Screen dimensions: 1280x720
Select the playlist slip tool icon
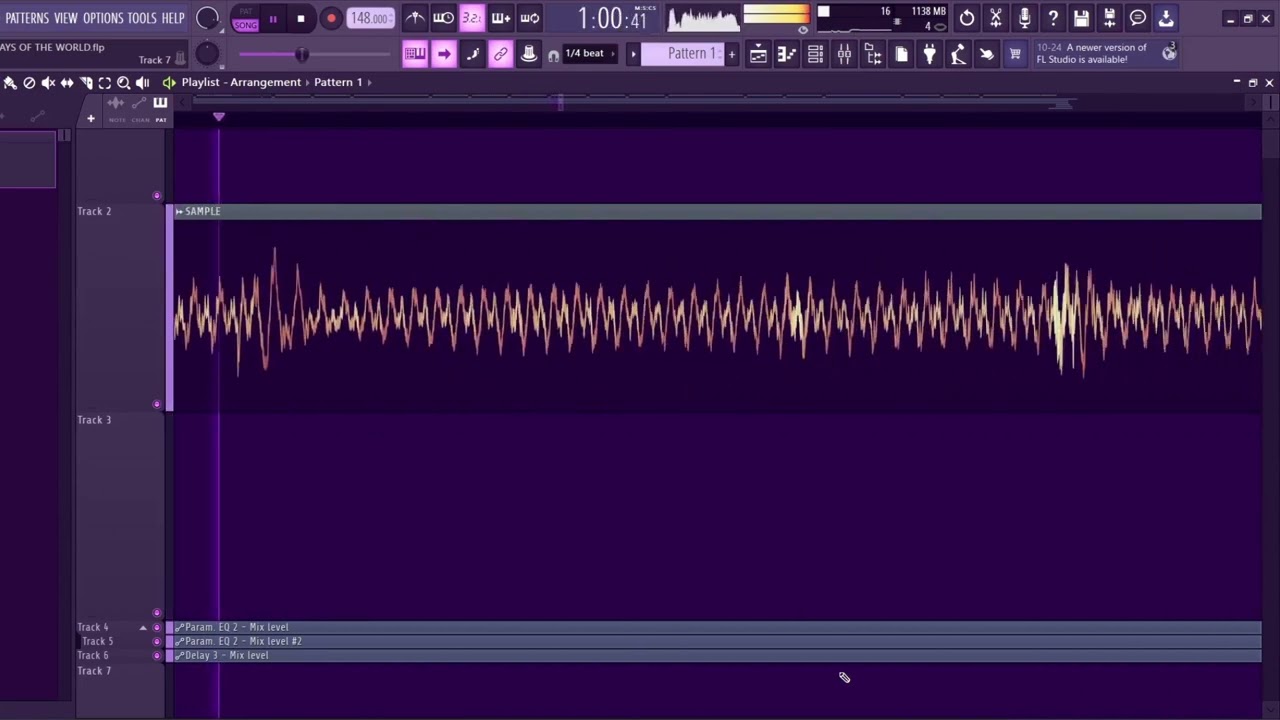point(67,83)
